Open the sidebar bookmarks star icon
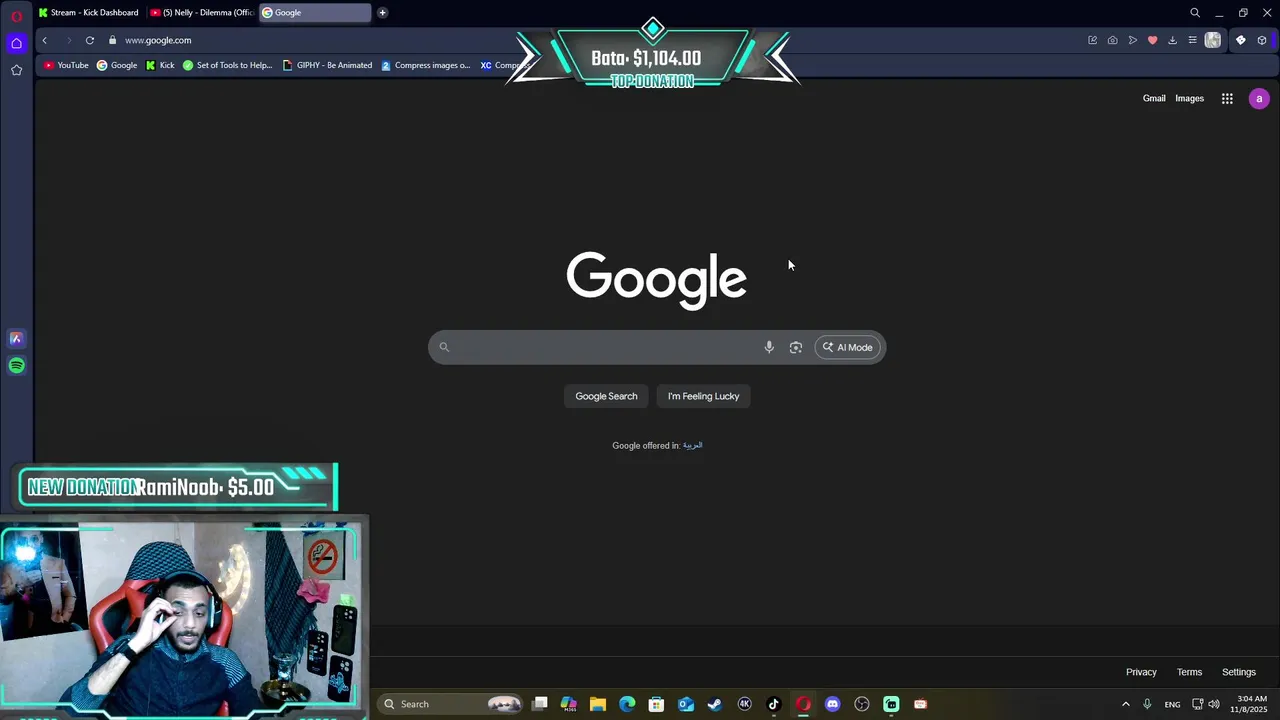1280x720 pixels. click(x=16, y=70)
